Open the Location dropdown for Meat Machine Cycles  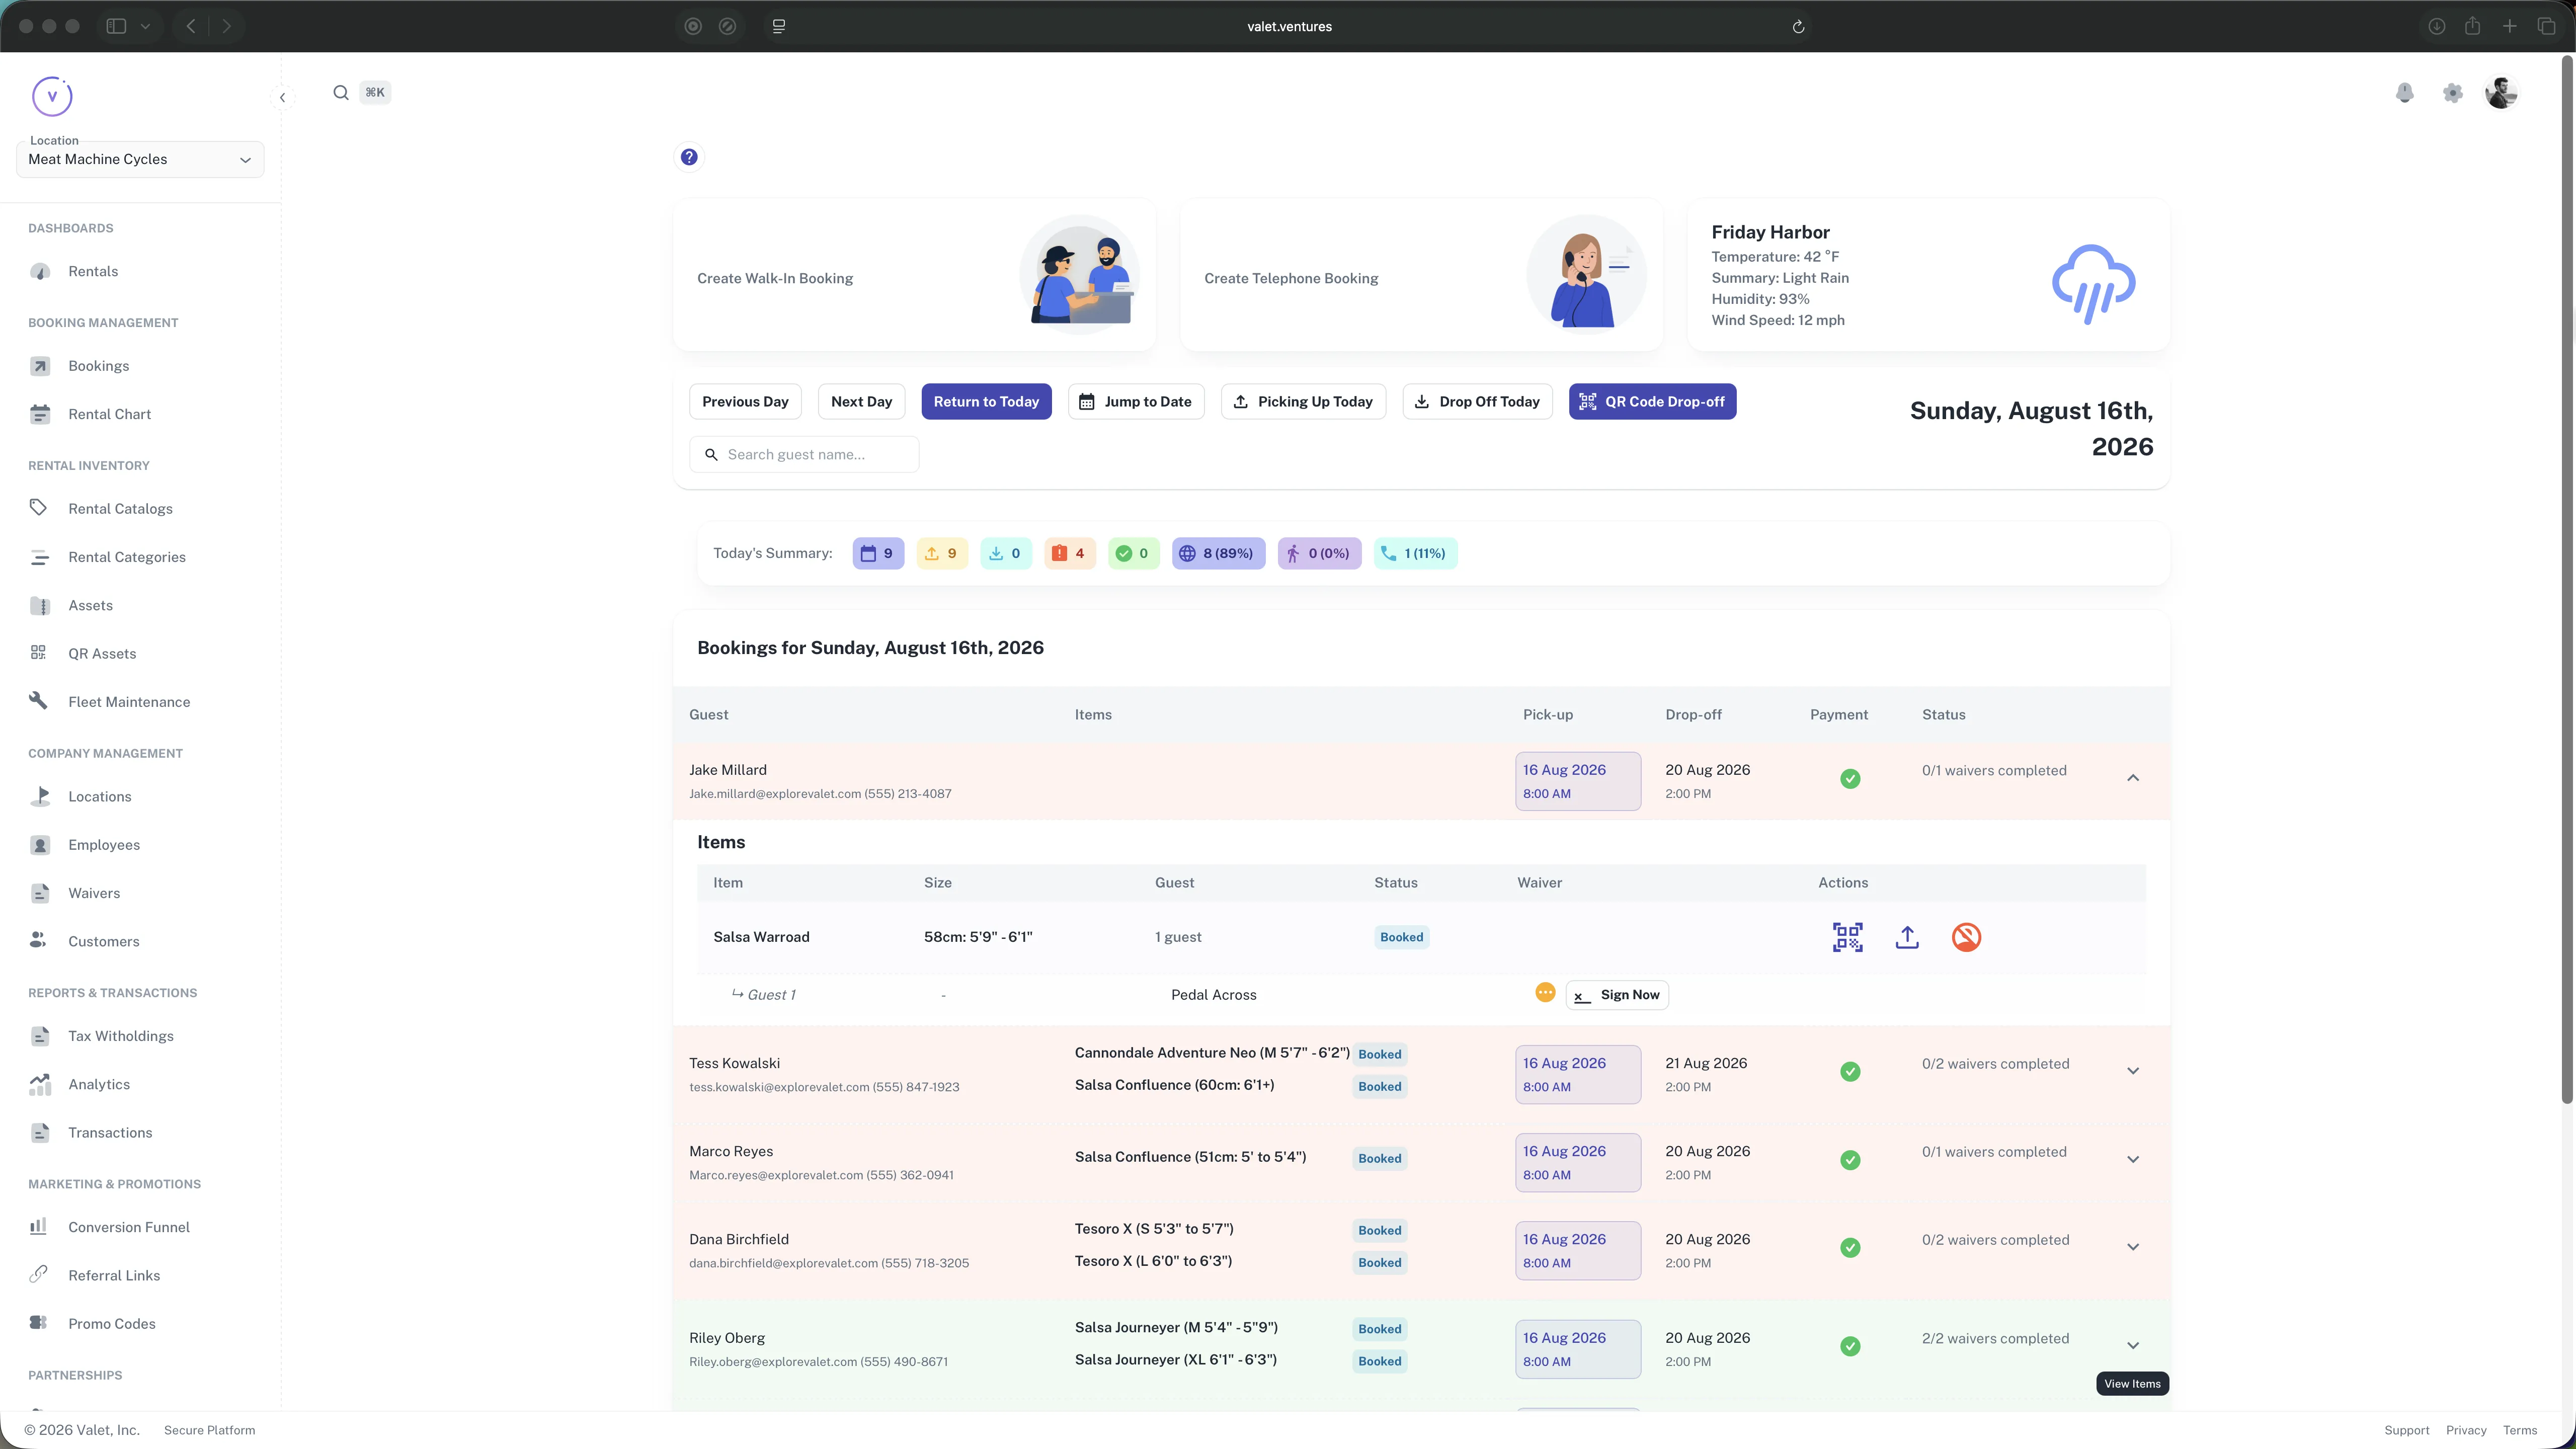139,159
